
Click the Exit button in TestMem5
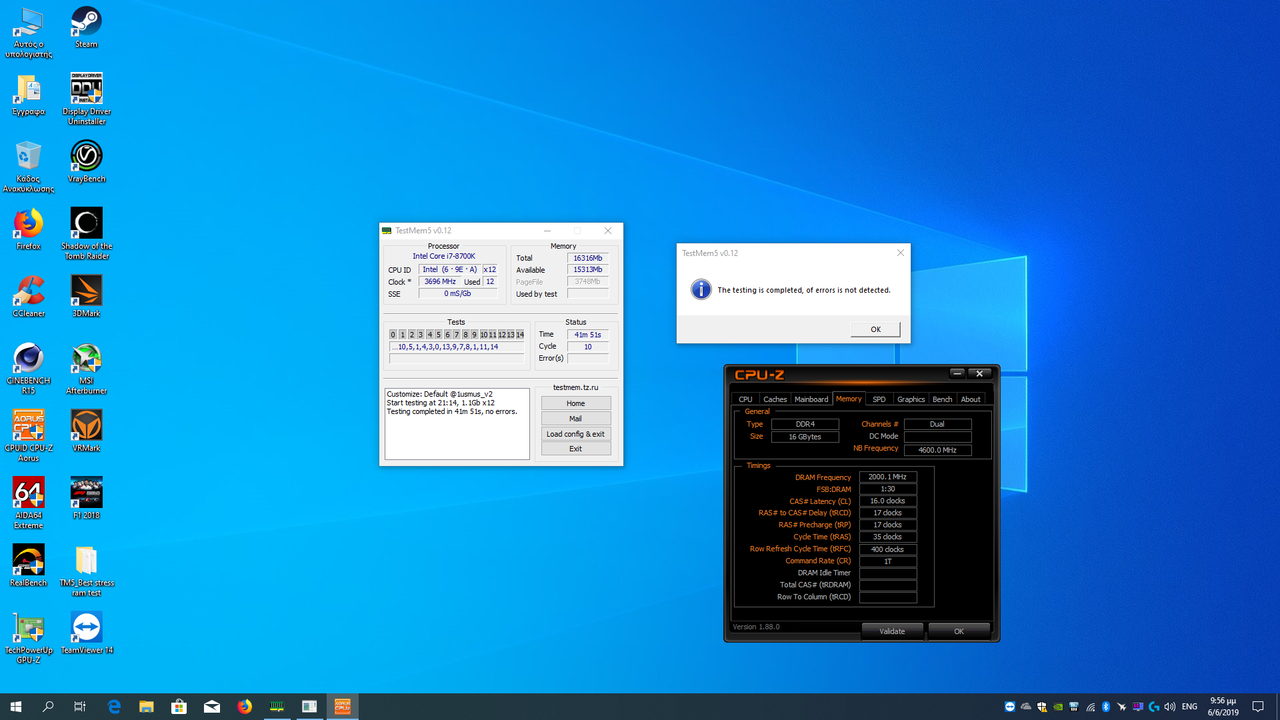[576, 448]
